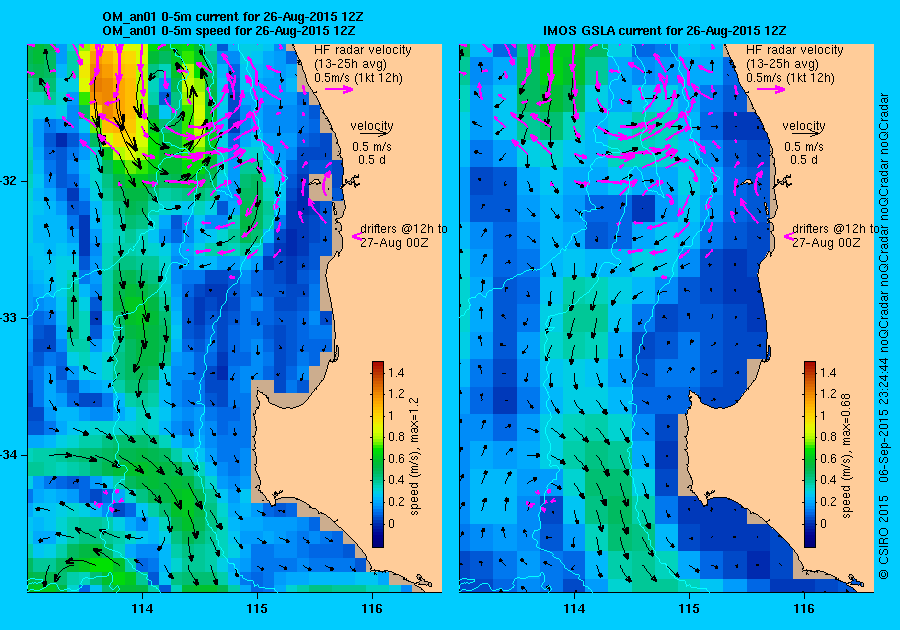
Task: Click 'drifters @12h to' label in left map
Action: (404, 228)
